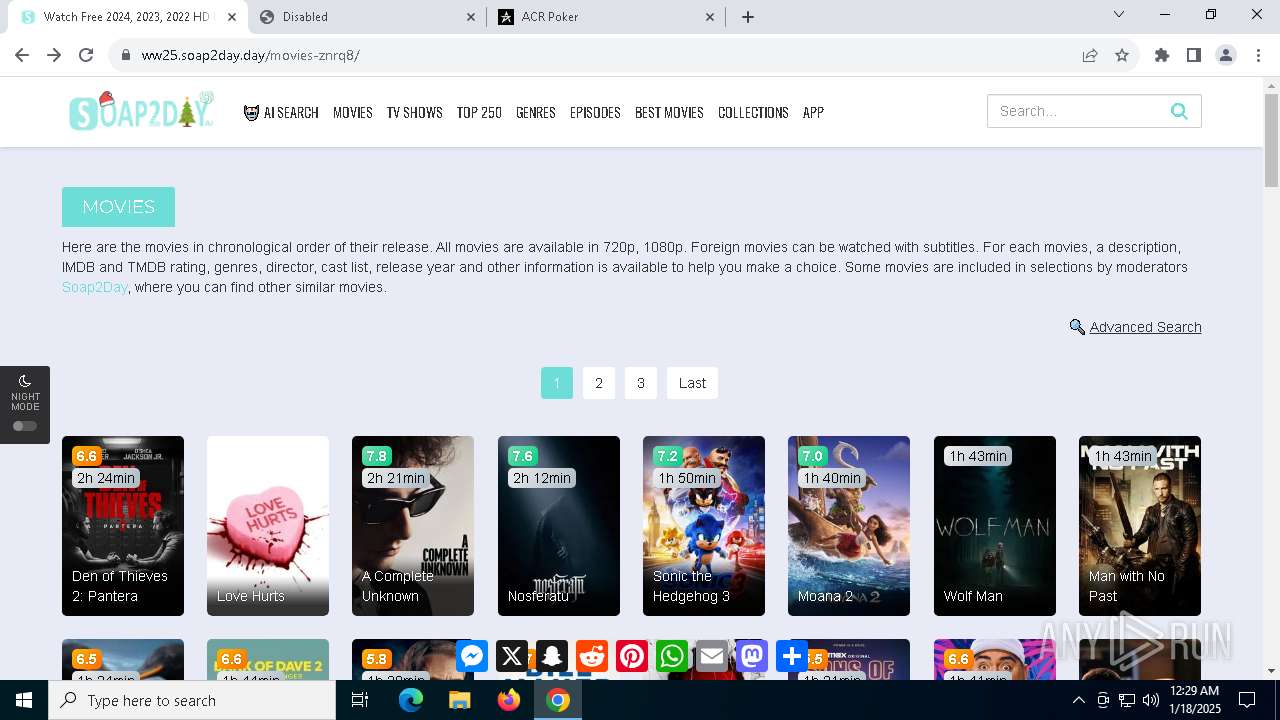Click the search magnifier icon
The image size is (1280, 720).
coord(1180,111)
